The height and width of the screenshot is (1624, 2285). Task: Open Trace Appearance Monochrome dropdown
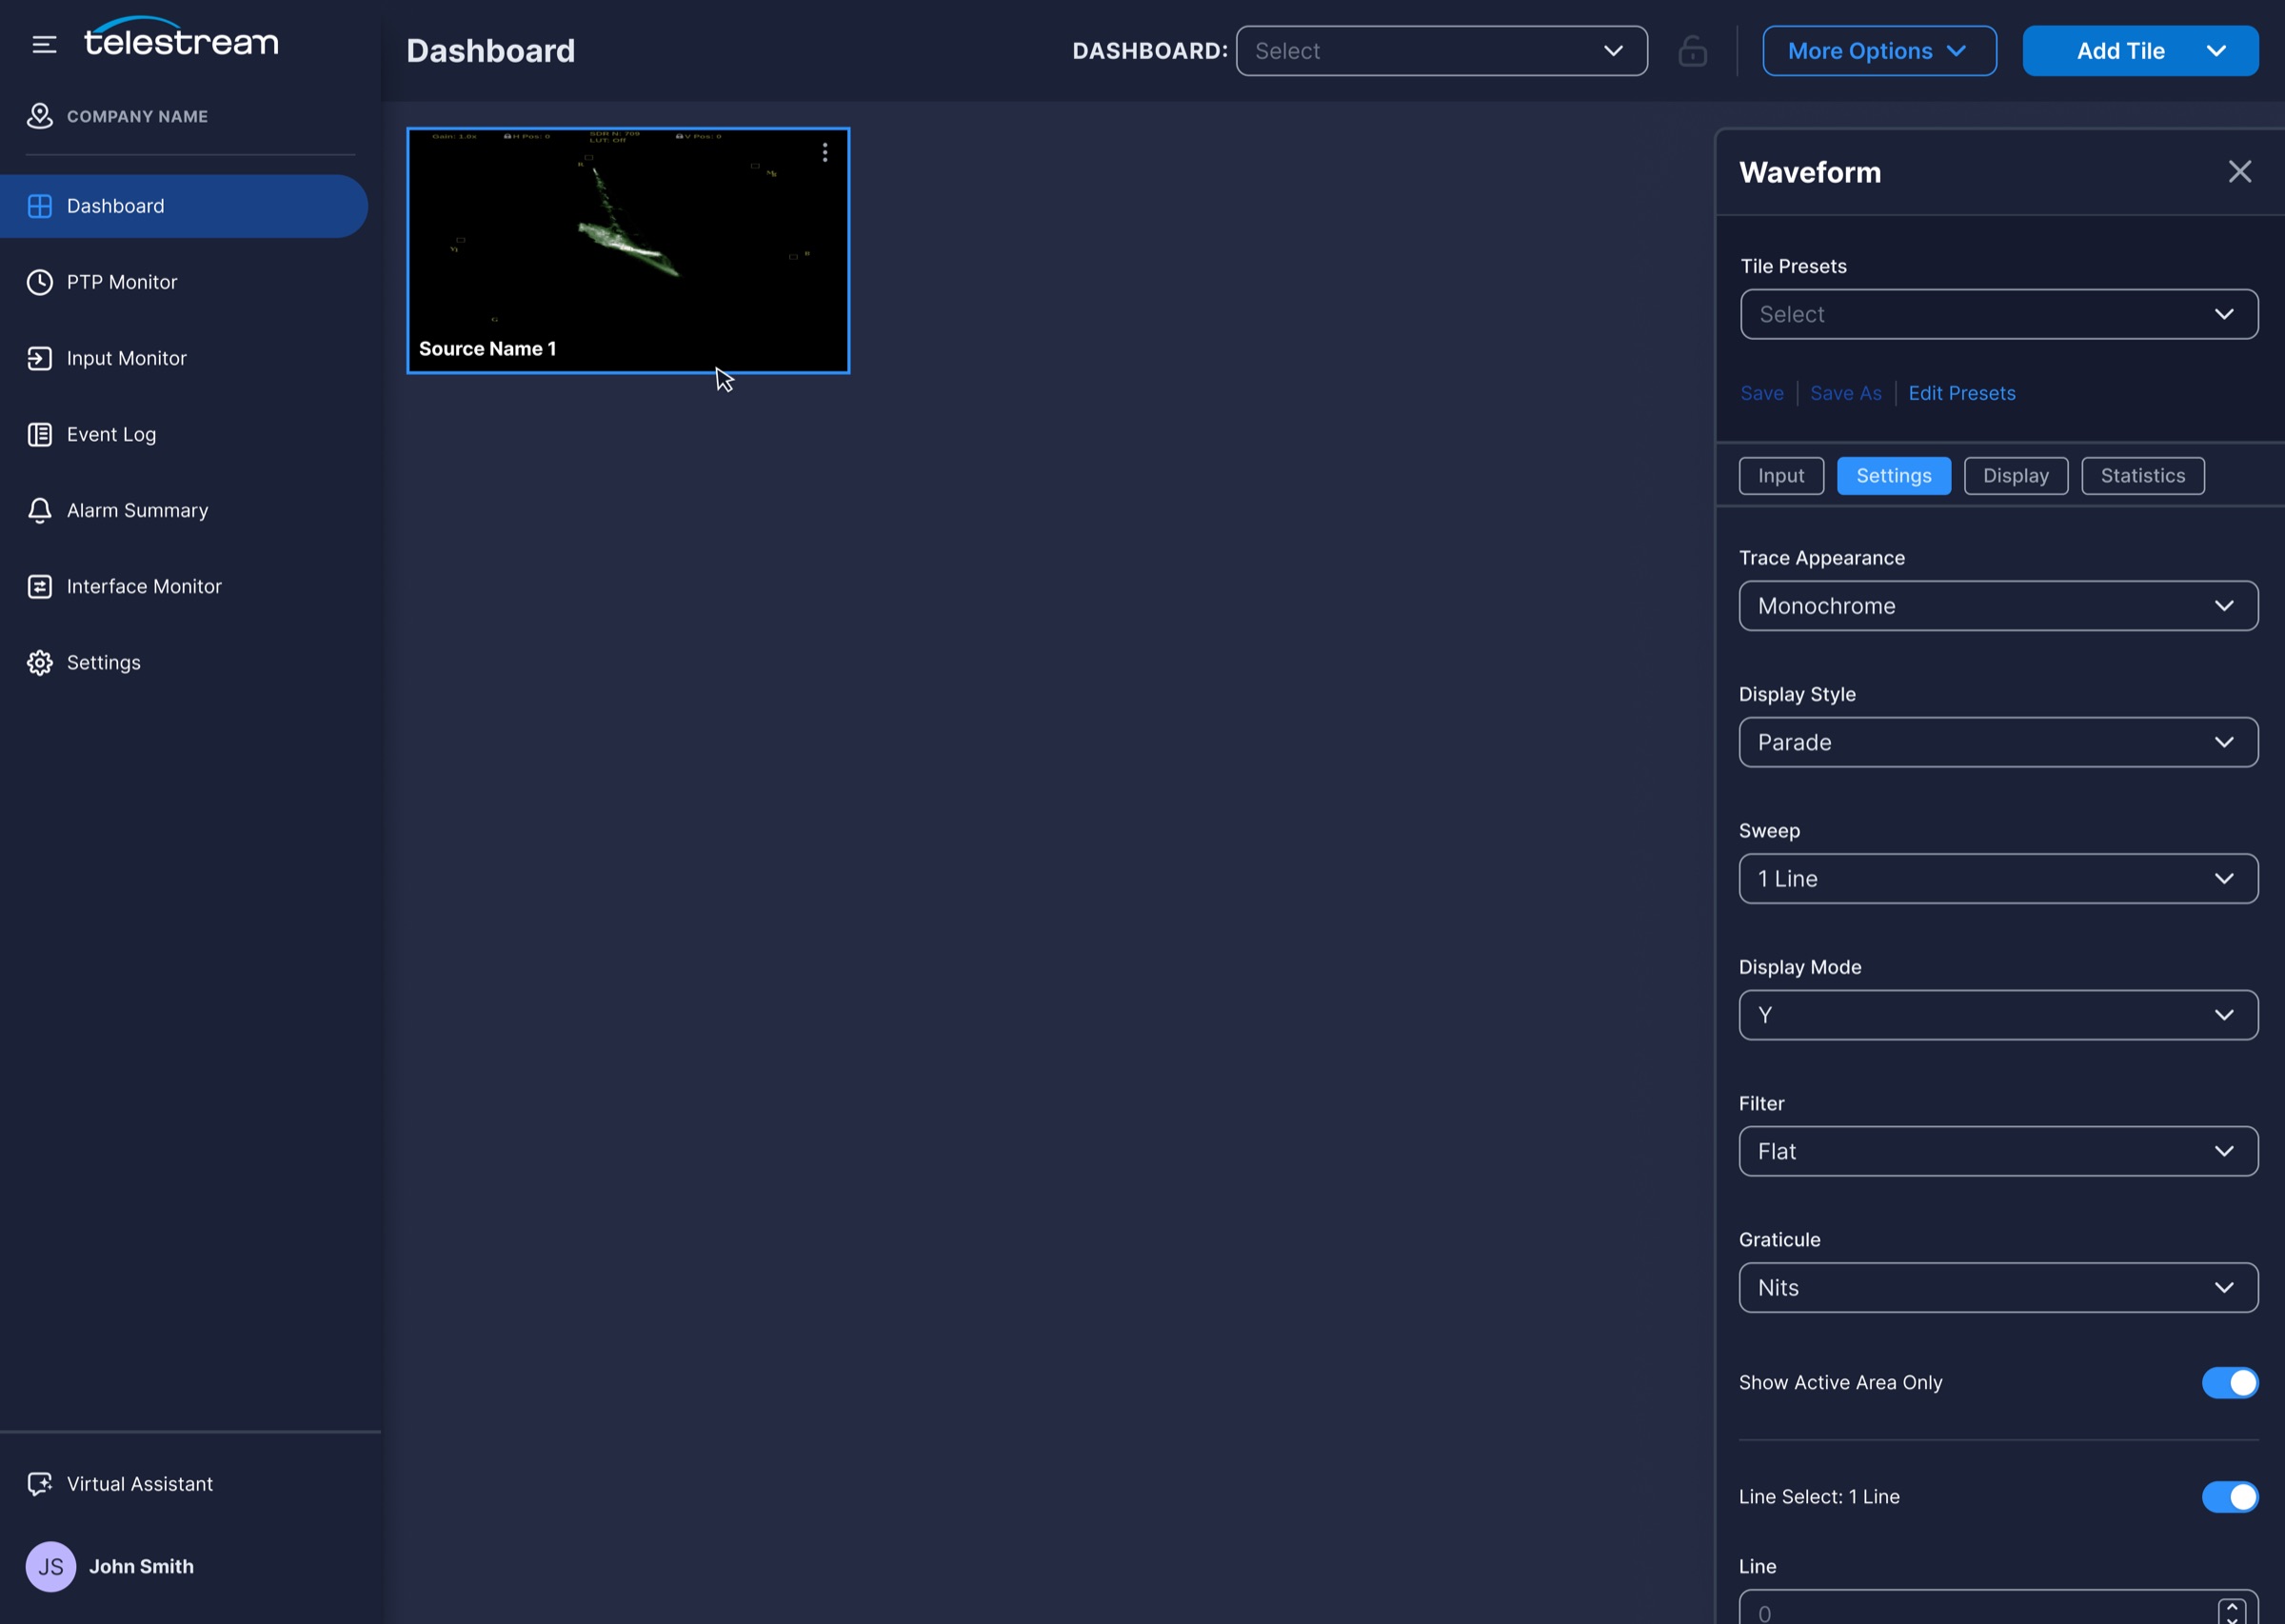point(1998,606)
